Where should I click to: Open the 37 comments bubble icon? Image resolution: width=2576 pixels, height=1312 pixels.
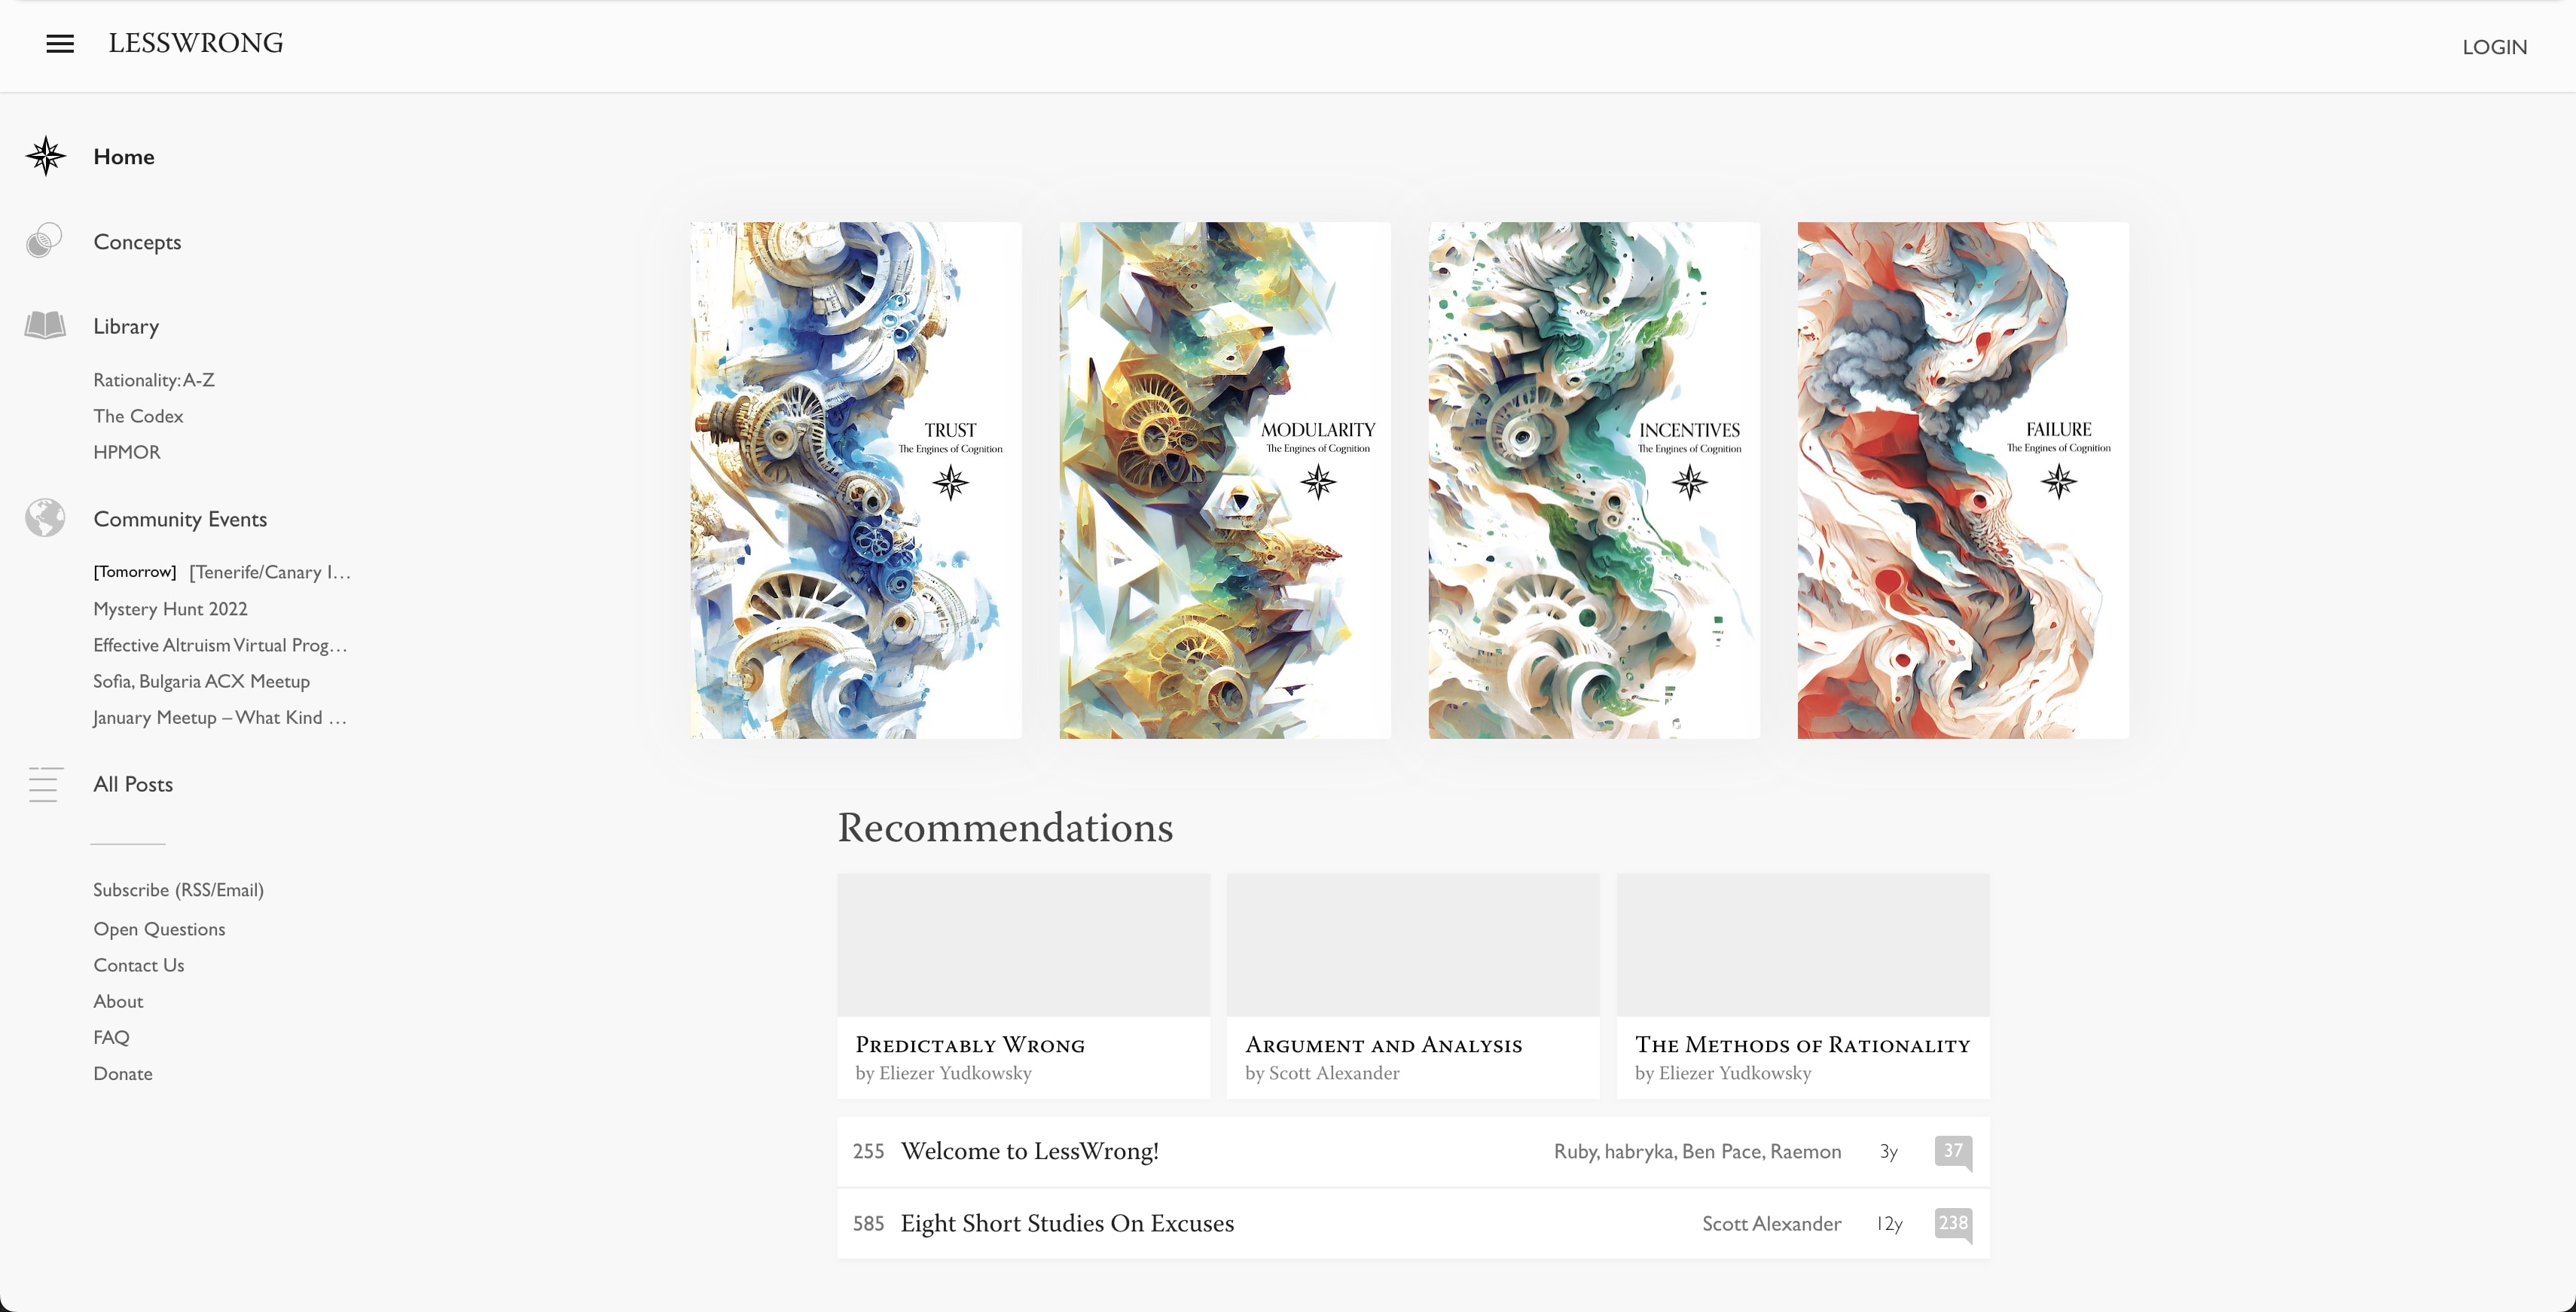click(1953, 1152)
